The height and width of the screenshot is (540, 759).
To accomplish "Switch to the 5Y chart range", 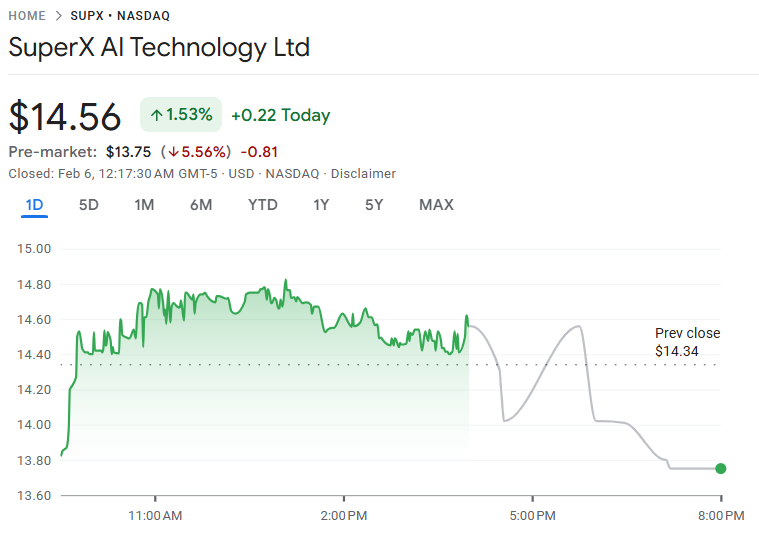I will (x=374, y=205).
